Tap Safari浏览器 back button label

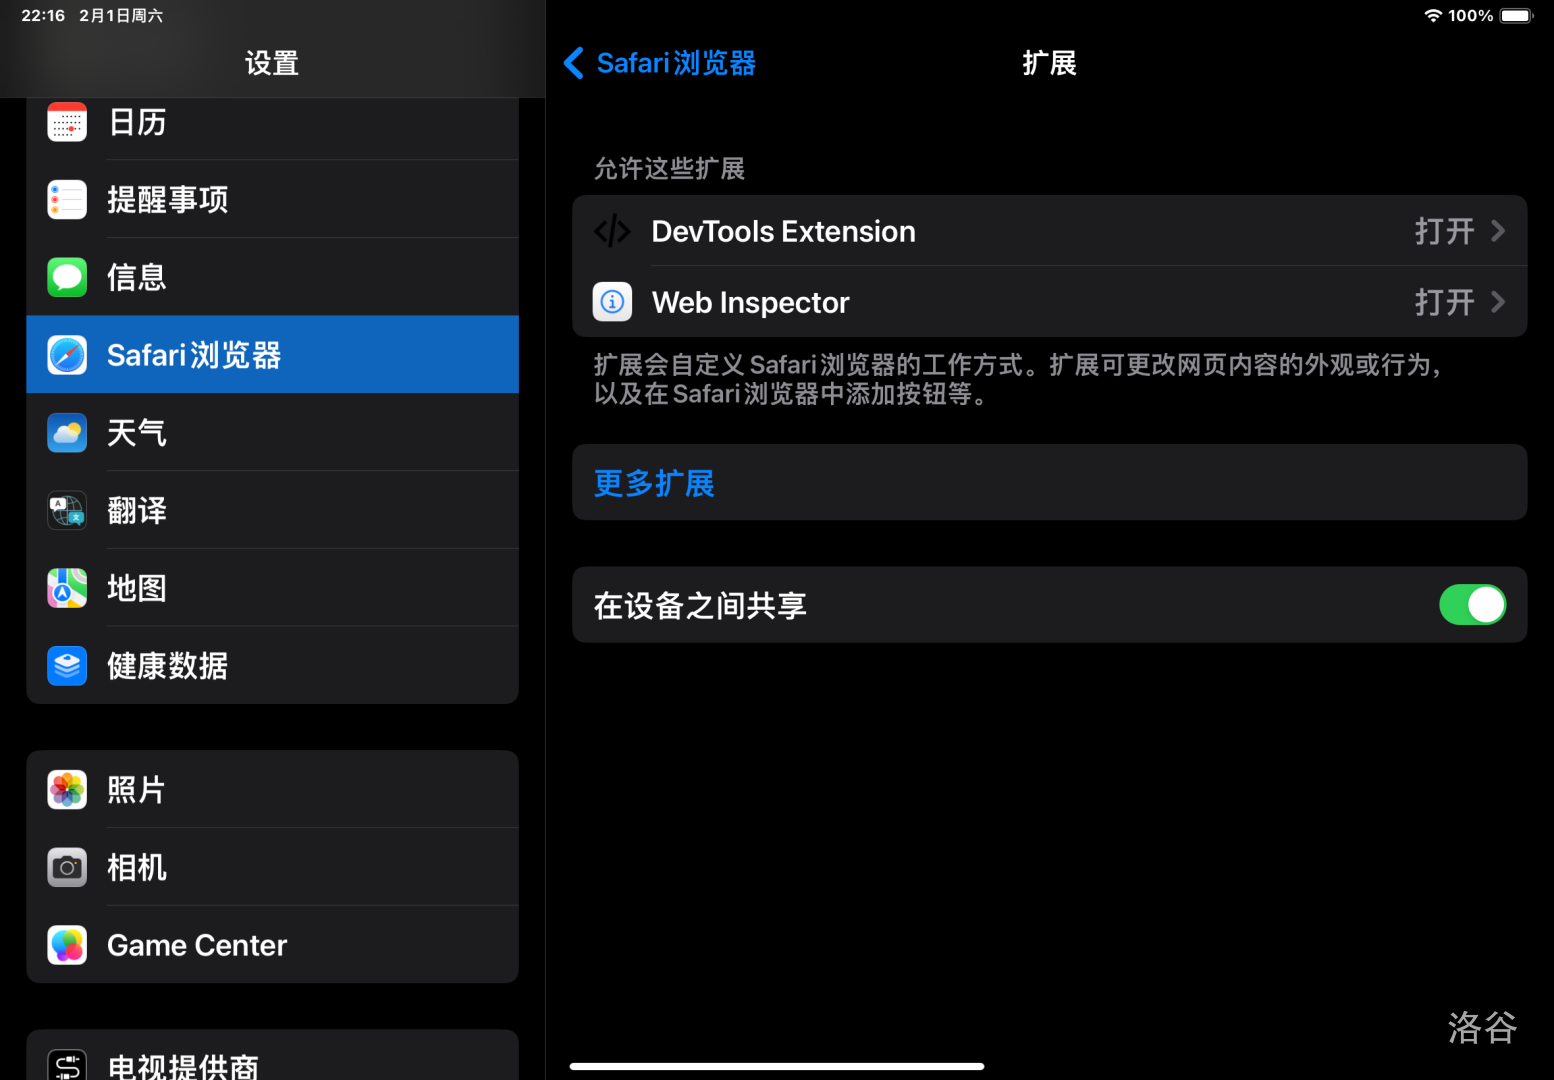pos(676,63)
